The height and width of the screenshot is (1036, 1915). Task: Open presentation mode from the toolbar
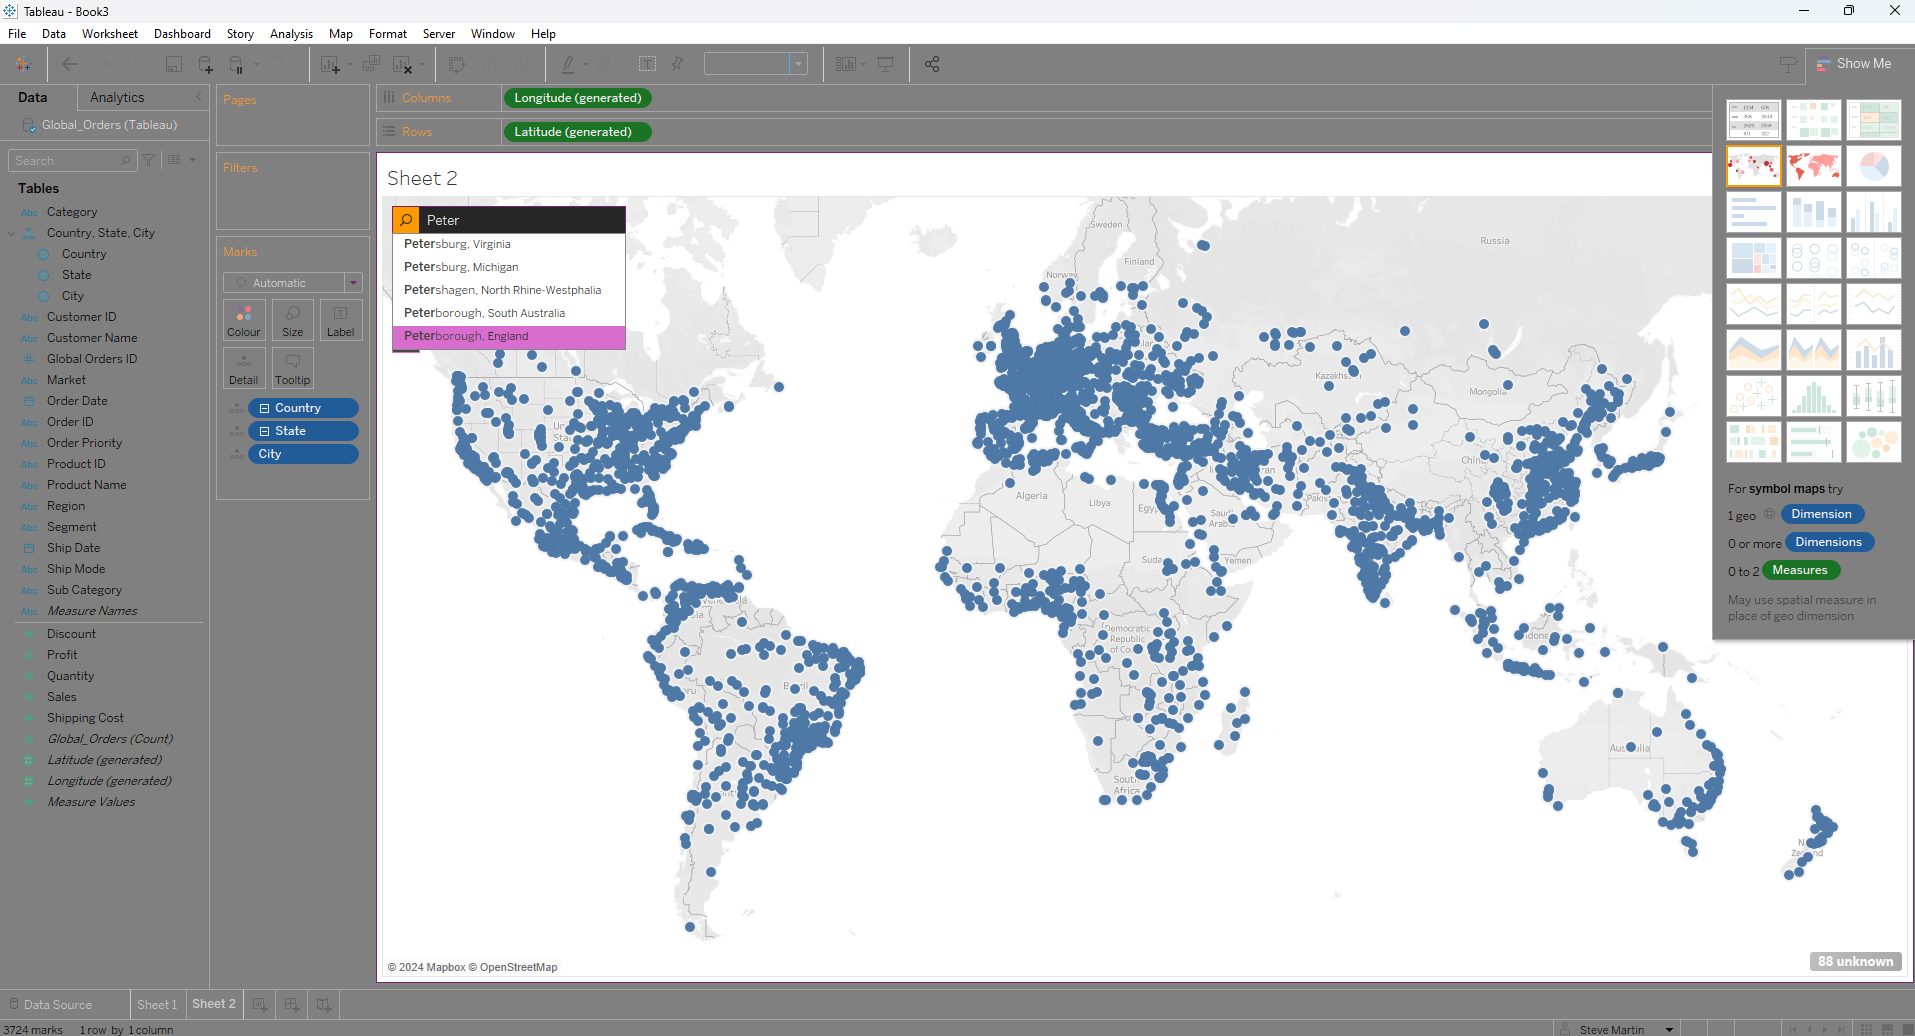pyautogui.click(x=886, y=63)
